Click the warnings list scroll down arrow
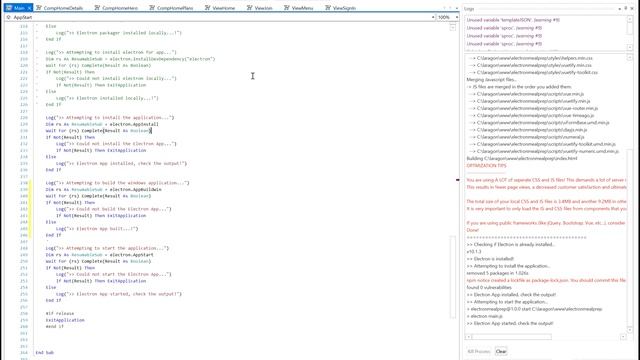The height and width of the screenshot is (360, 640). click(x=630, y=47)
